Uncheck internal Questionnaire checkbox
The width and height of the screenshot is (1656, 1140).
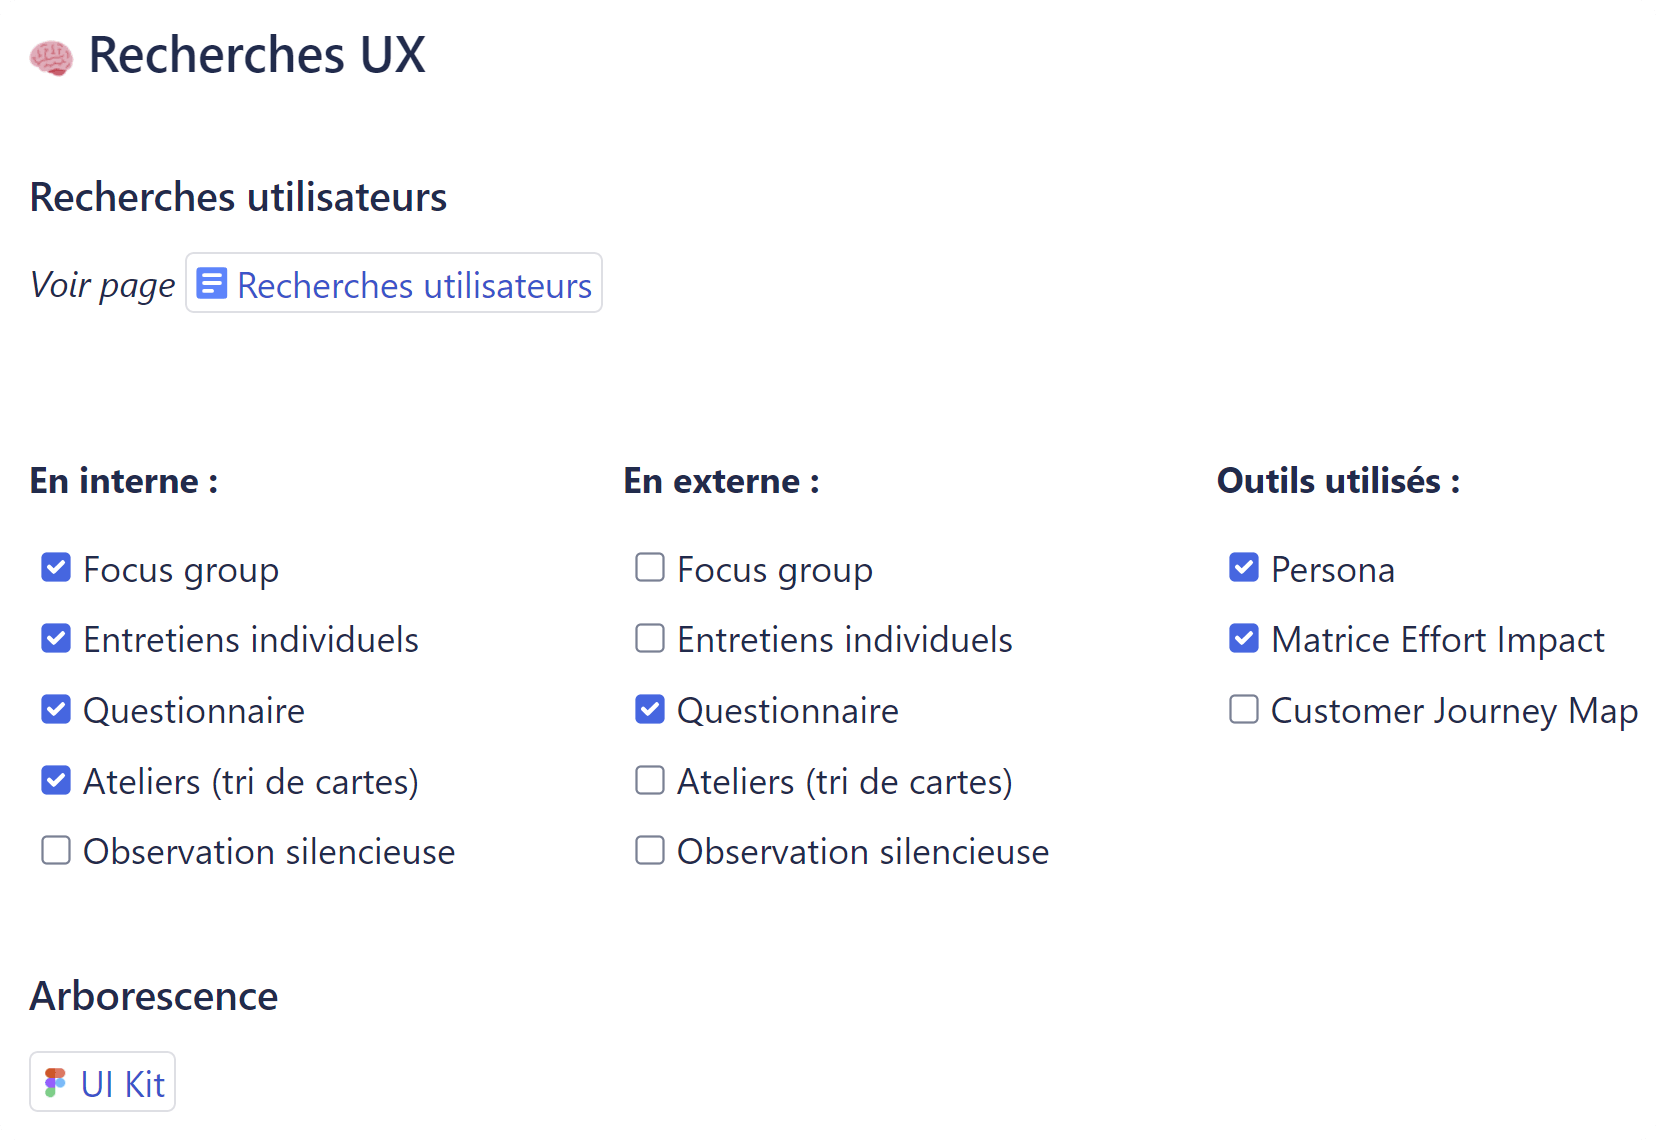56,709
